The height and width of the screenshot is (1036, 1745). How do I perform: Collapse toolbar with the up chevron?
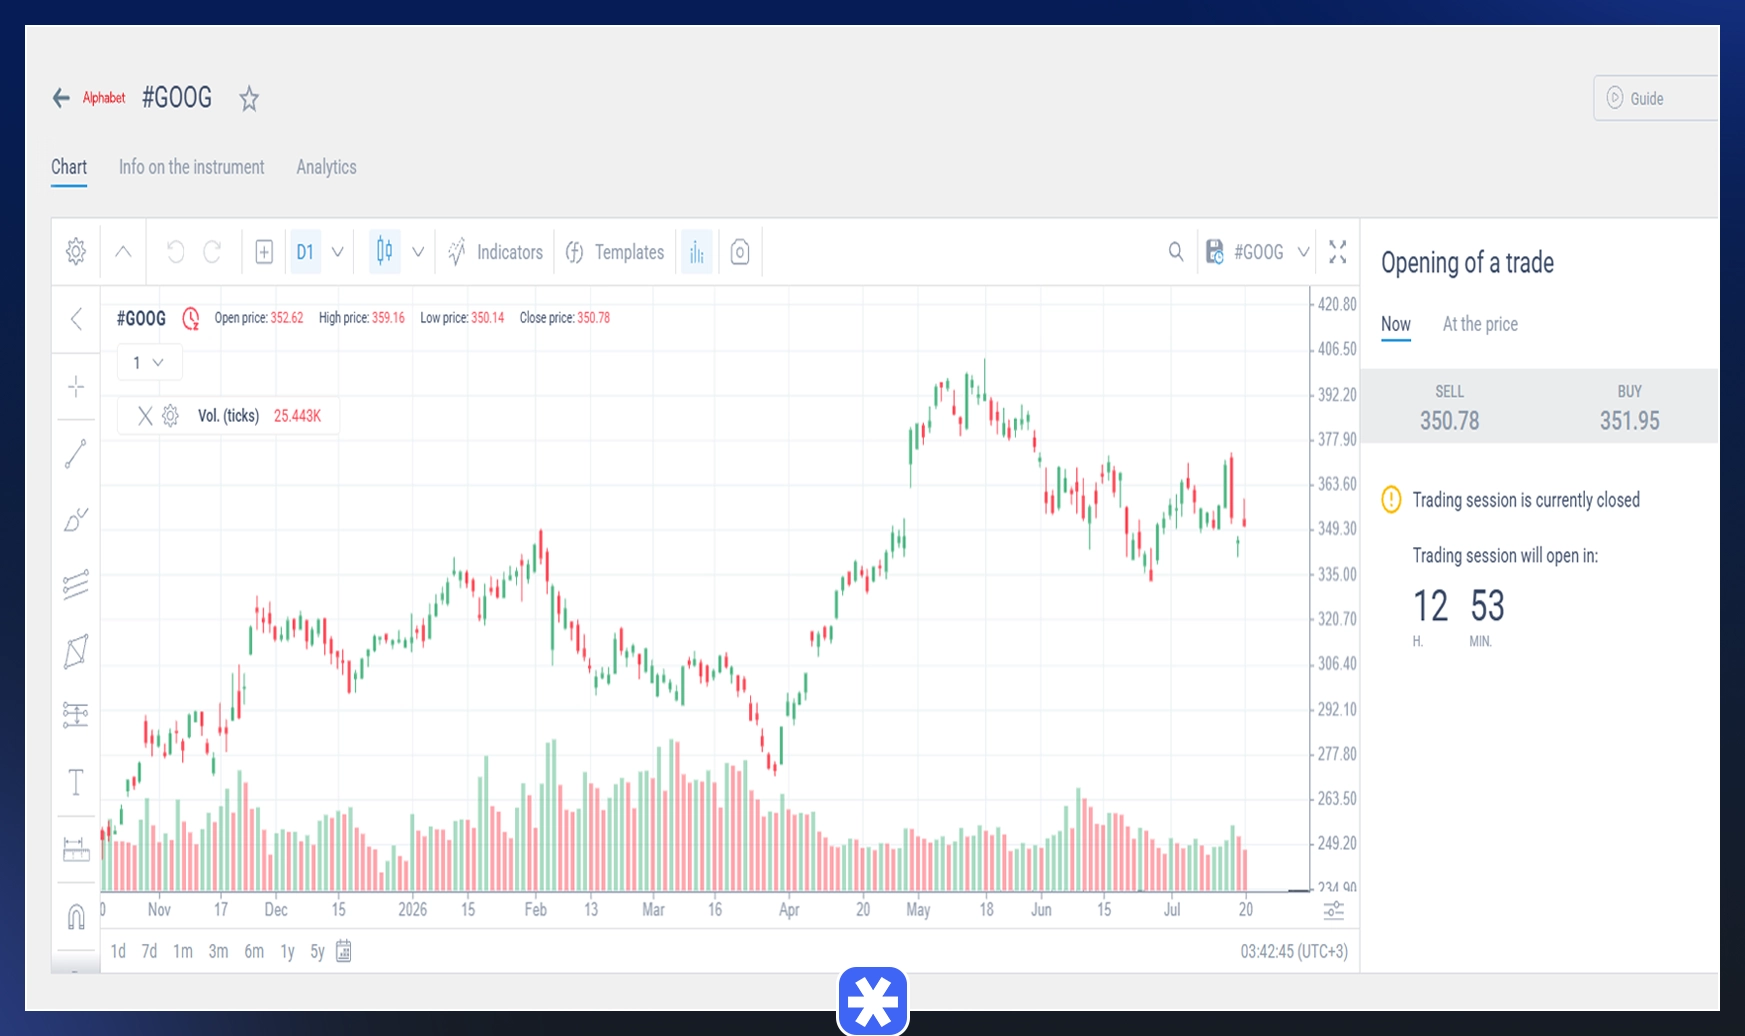click(x=123, y=252)
